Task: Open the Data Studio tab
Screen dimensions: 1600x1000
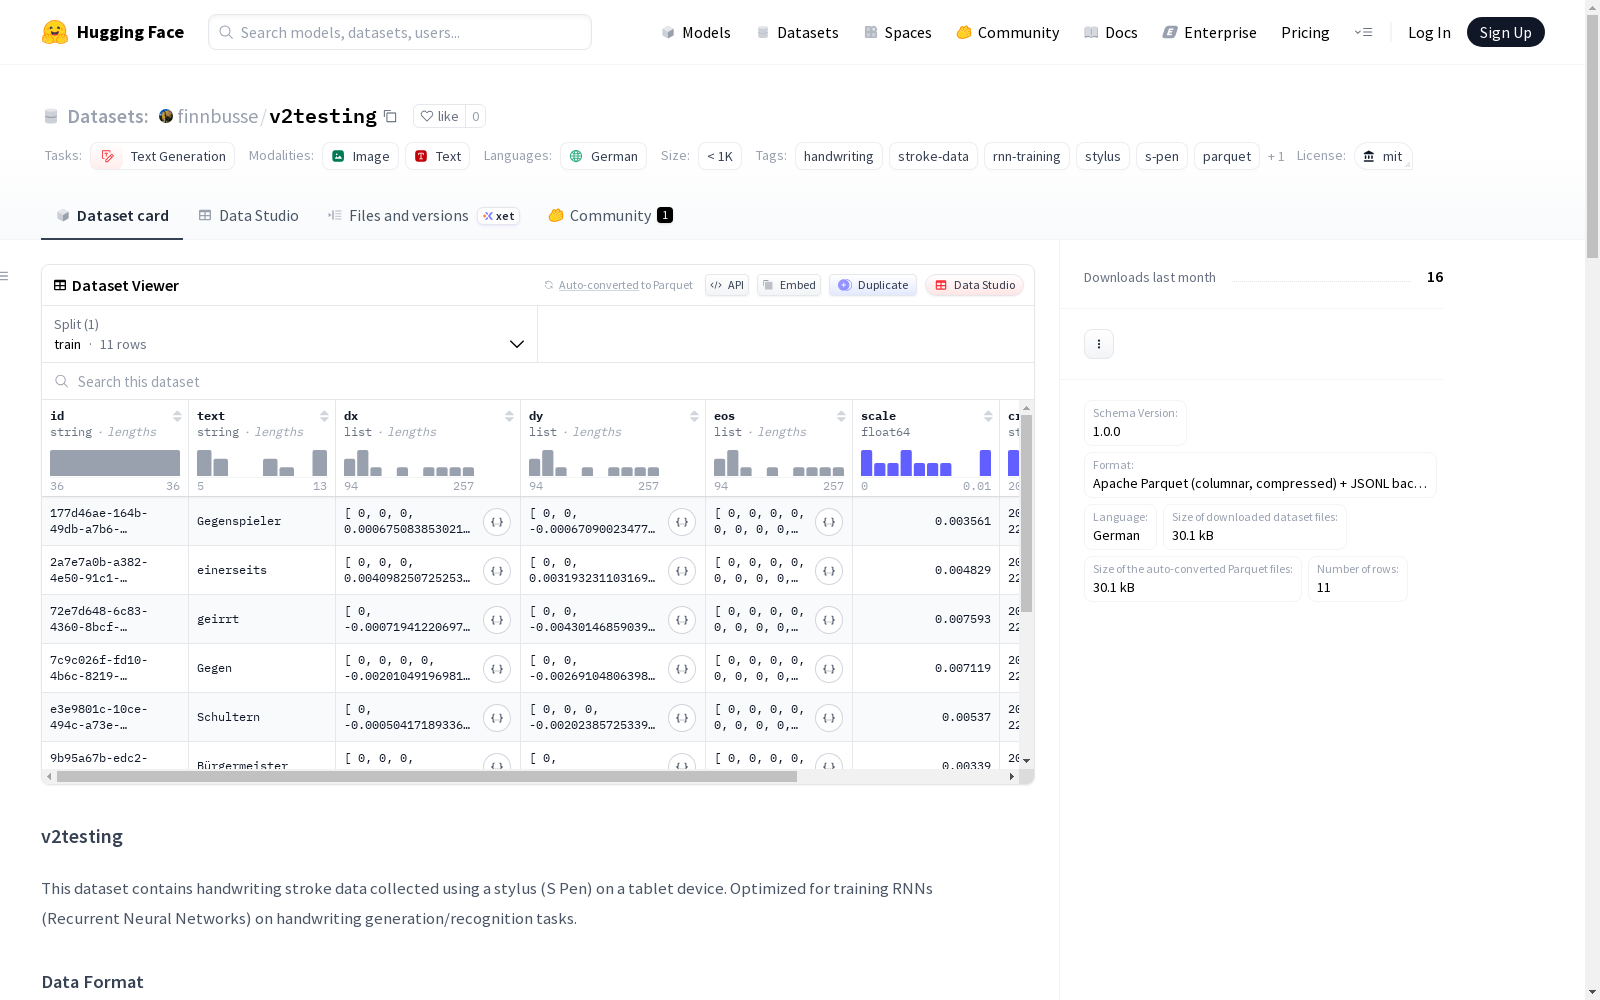Action: pos(248,216)
